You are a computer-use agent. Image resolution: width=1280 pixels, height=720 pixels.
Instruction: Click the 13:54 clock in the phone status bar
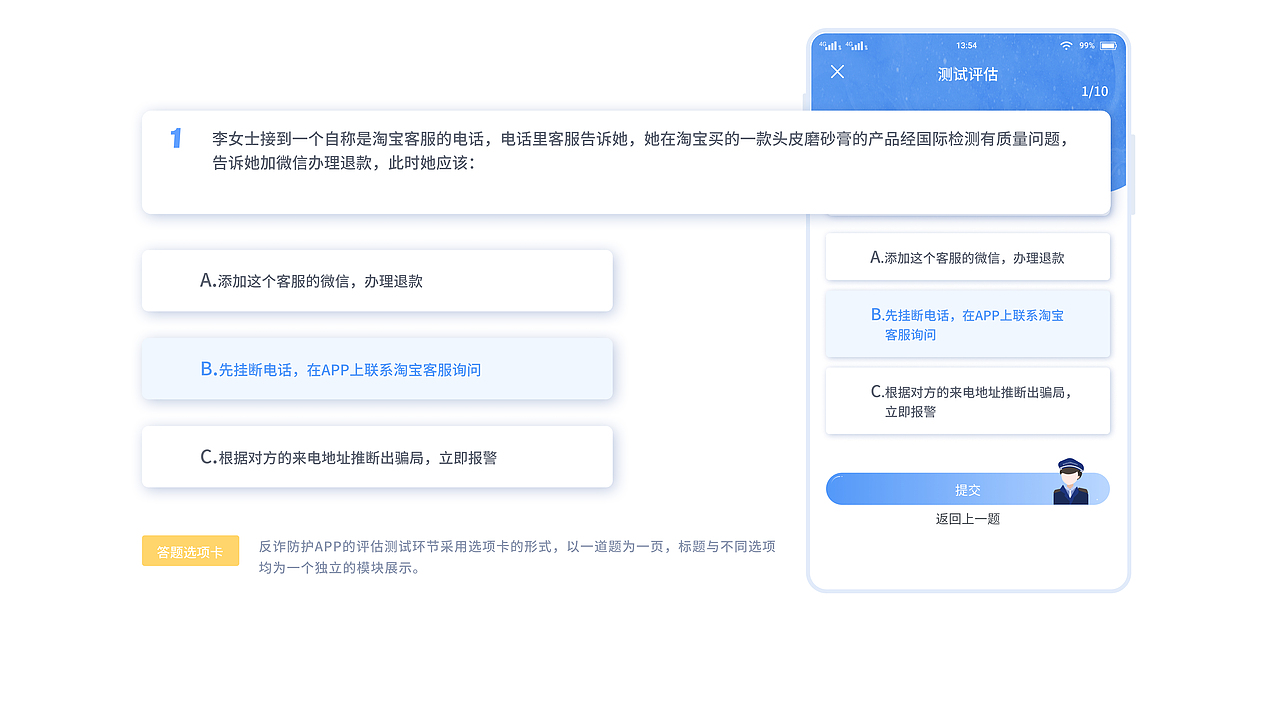click(x=967, y=45)
